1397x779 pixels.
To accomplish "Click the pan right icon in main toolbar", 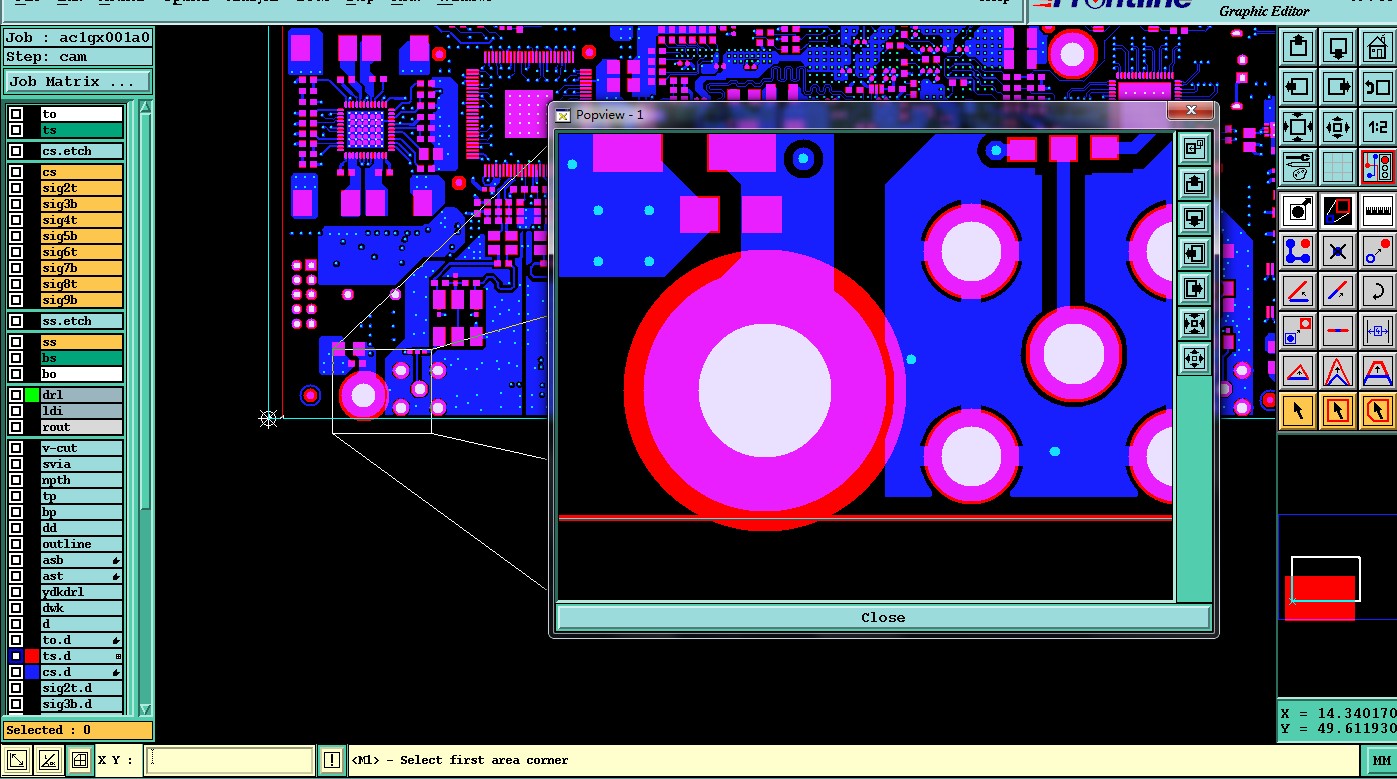I will coord(1338,87).
